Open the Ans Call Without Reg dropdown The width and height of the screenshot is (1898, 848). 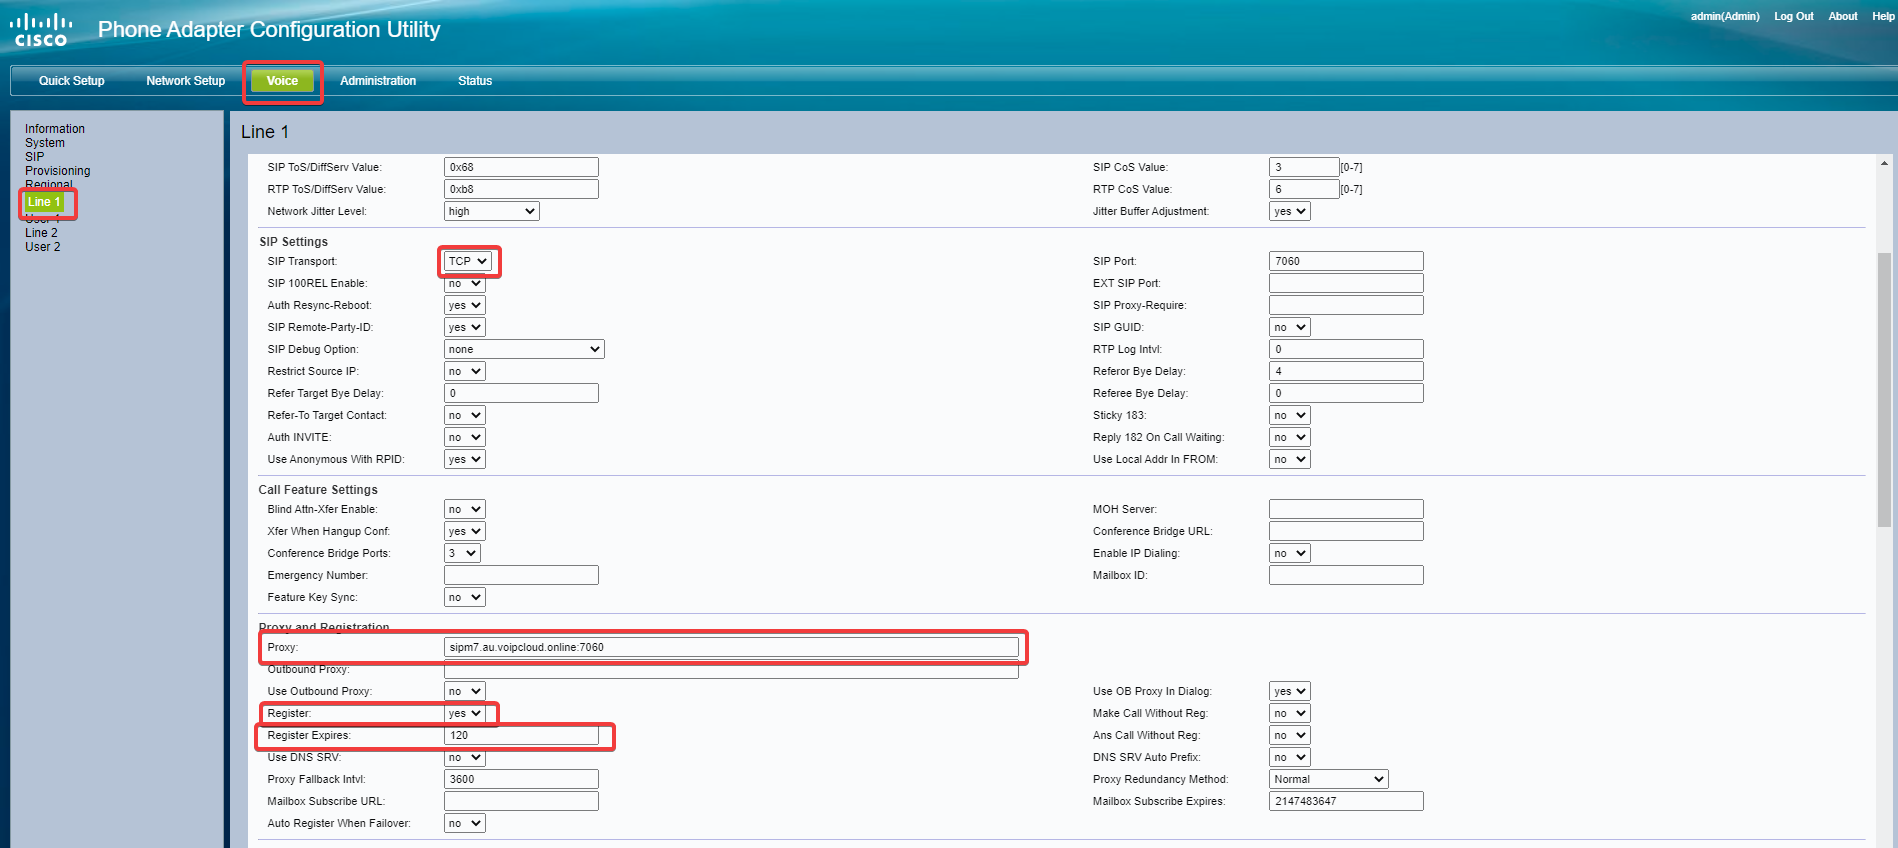(x=1290, y=735)
